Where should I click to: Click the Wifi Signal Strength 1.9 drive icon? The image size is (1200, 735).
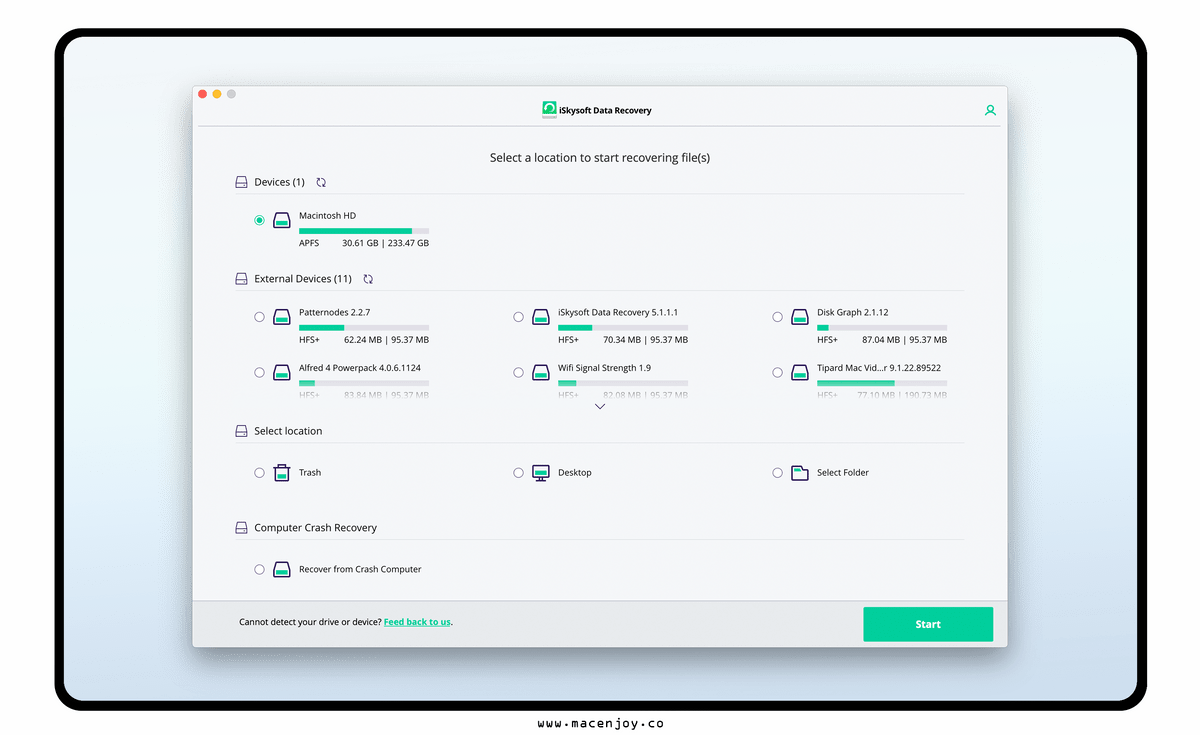click(541, 372)
